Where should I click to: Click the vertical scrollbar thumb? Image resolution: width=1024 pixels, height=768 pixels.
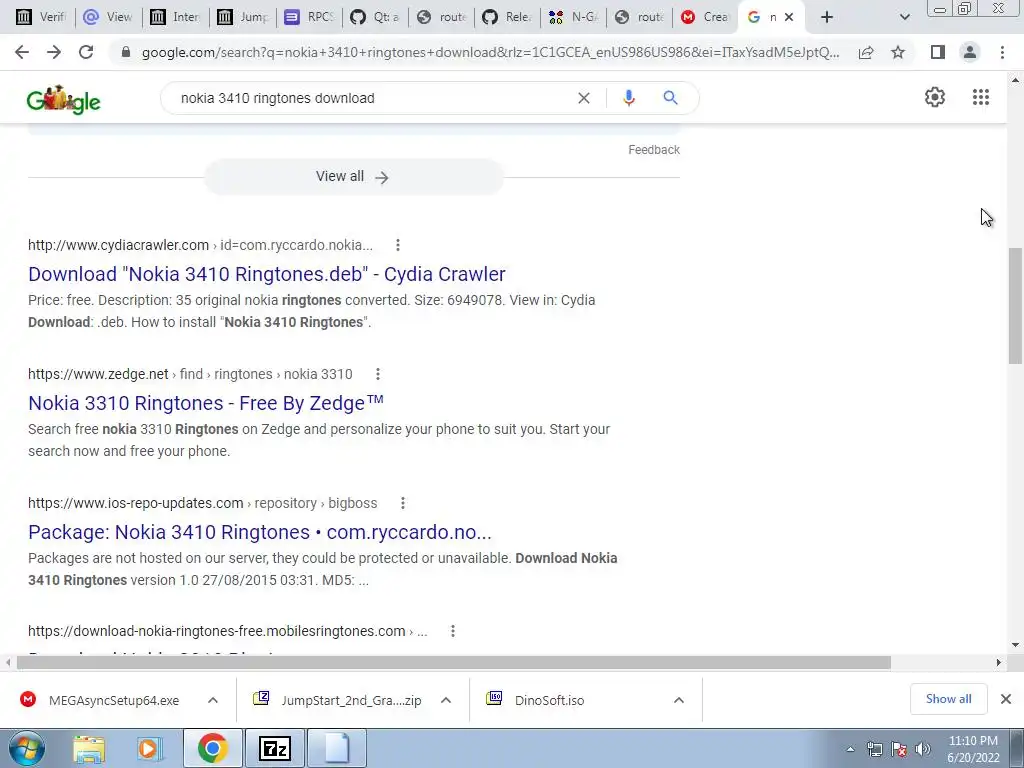click(1015, 306)
